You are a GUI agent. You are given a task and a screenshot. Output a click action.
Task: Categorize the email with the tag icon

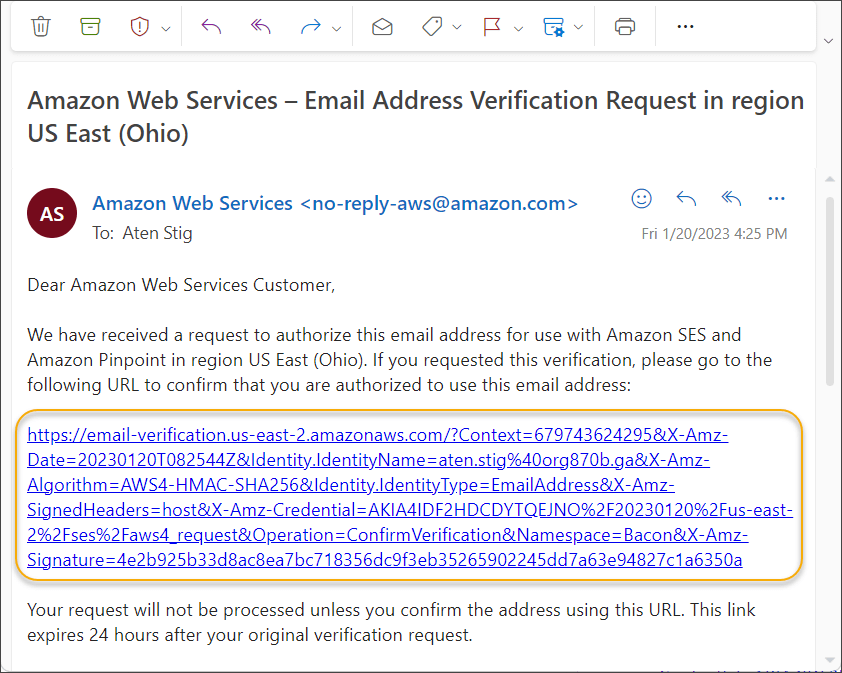[x=431, y=27]
